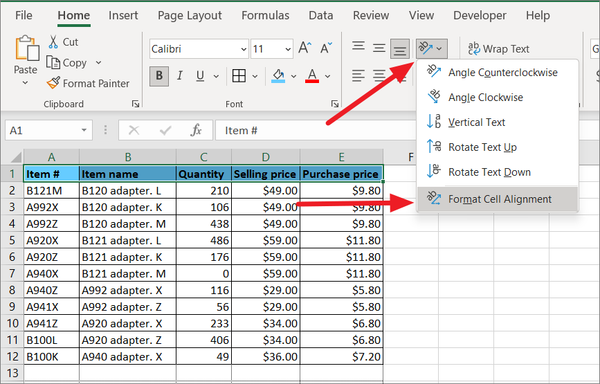Switch to the Data tab
The height and width of the screenshot is (384, 600).
pyautogui.click(x=321, y=15)
